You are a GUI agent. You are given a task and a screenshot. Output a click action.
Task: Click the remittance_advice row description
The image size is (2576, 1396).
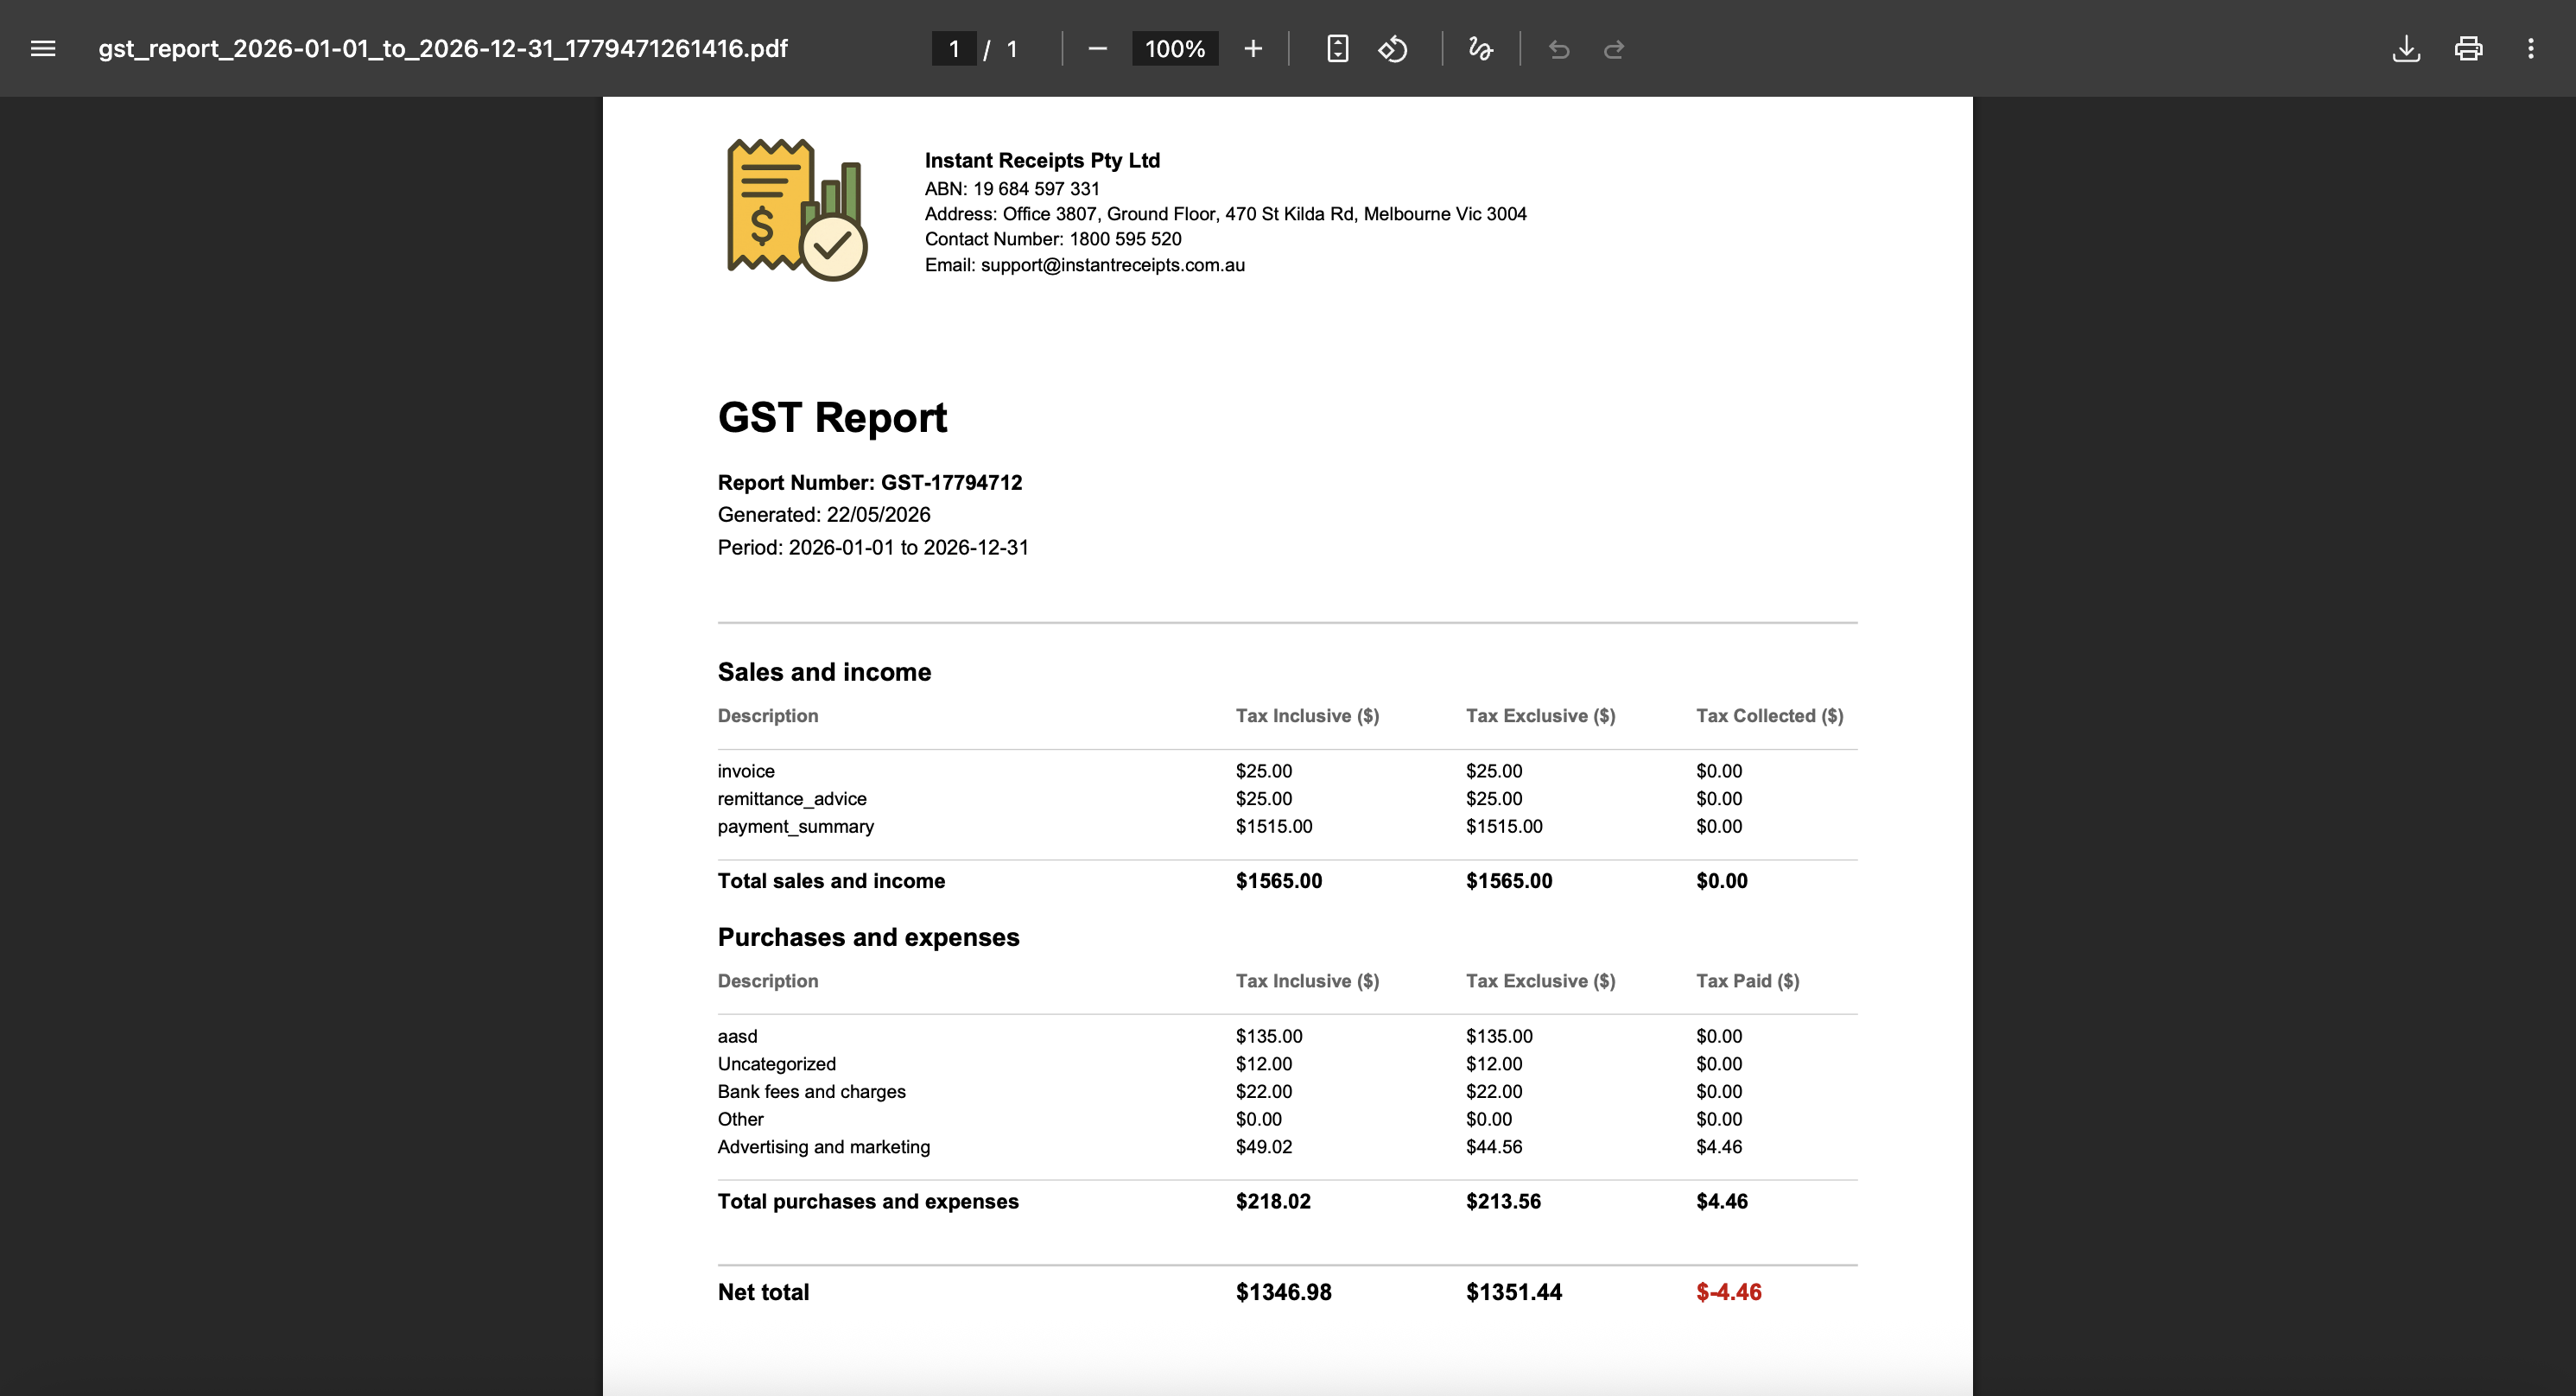[792, 799]
